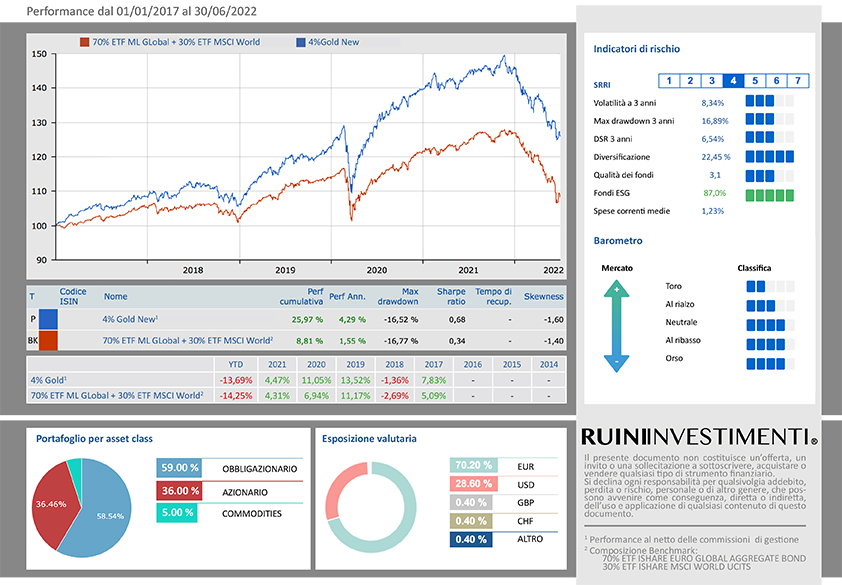
Task: Click the -14,25% benchmark YTD value
Action: point(236,396)
